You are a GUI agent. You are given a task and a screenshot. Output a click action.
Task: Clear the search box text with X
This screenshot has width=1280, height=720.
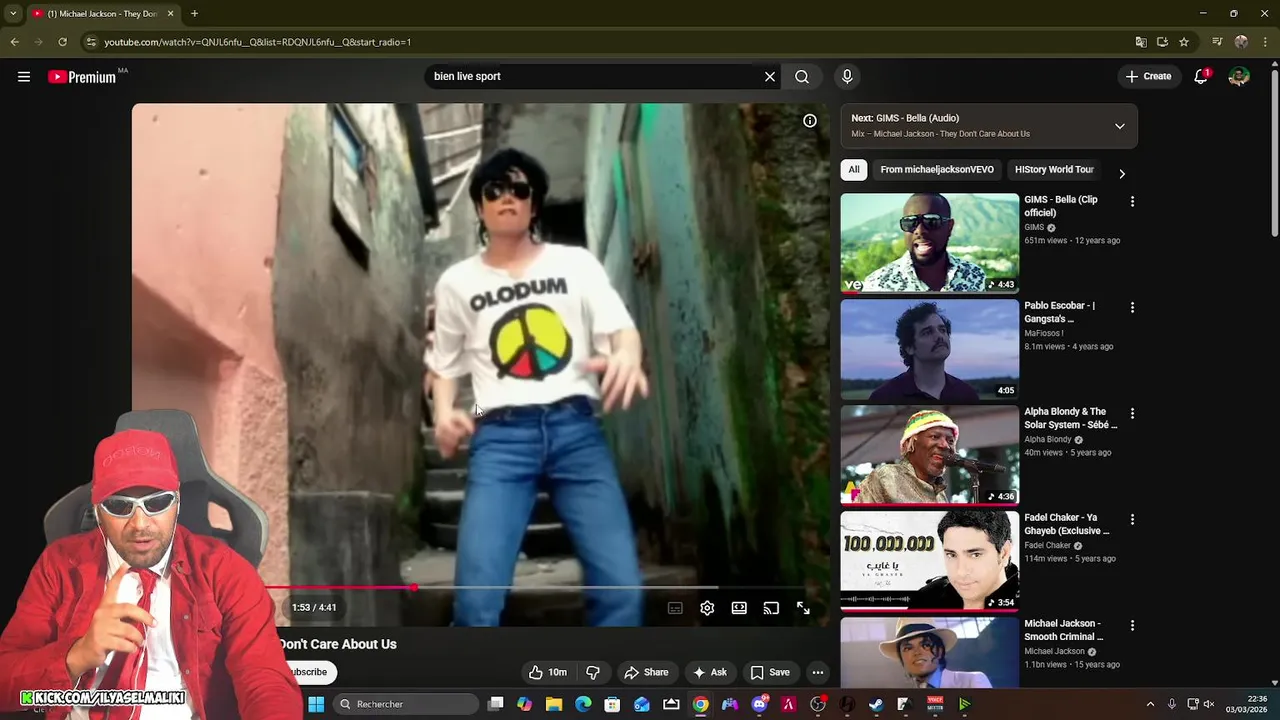pos(770,76)
